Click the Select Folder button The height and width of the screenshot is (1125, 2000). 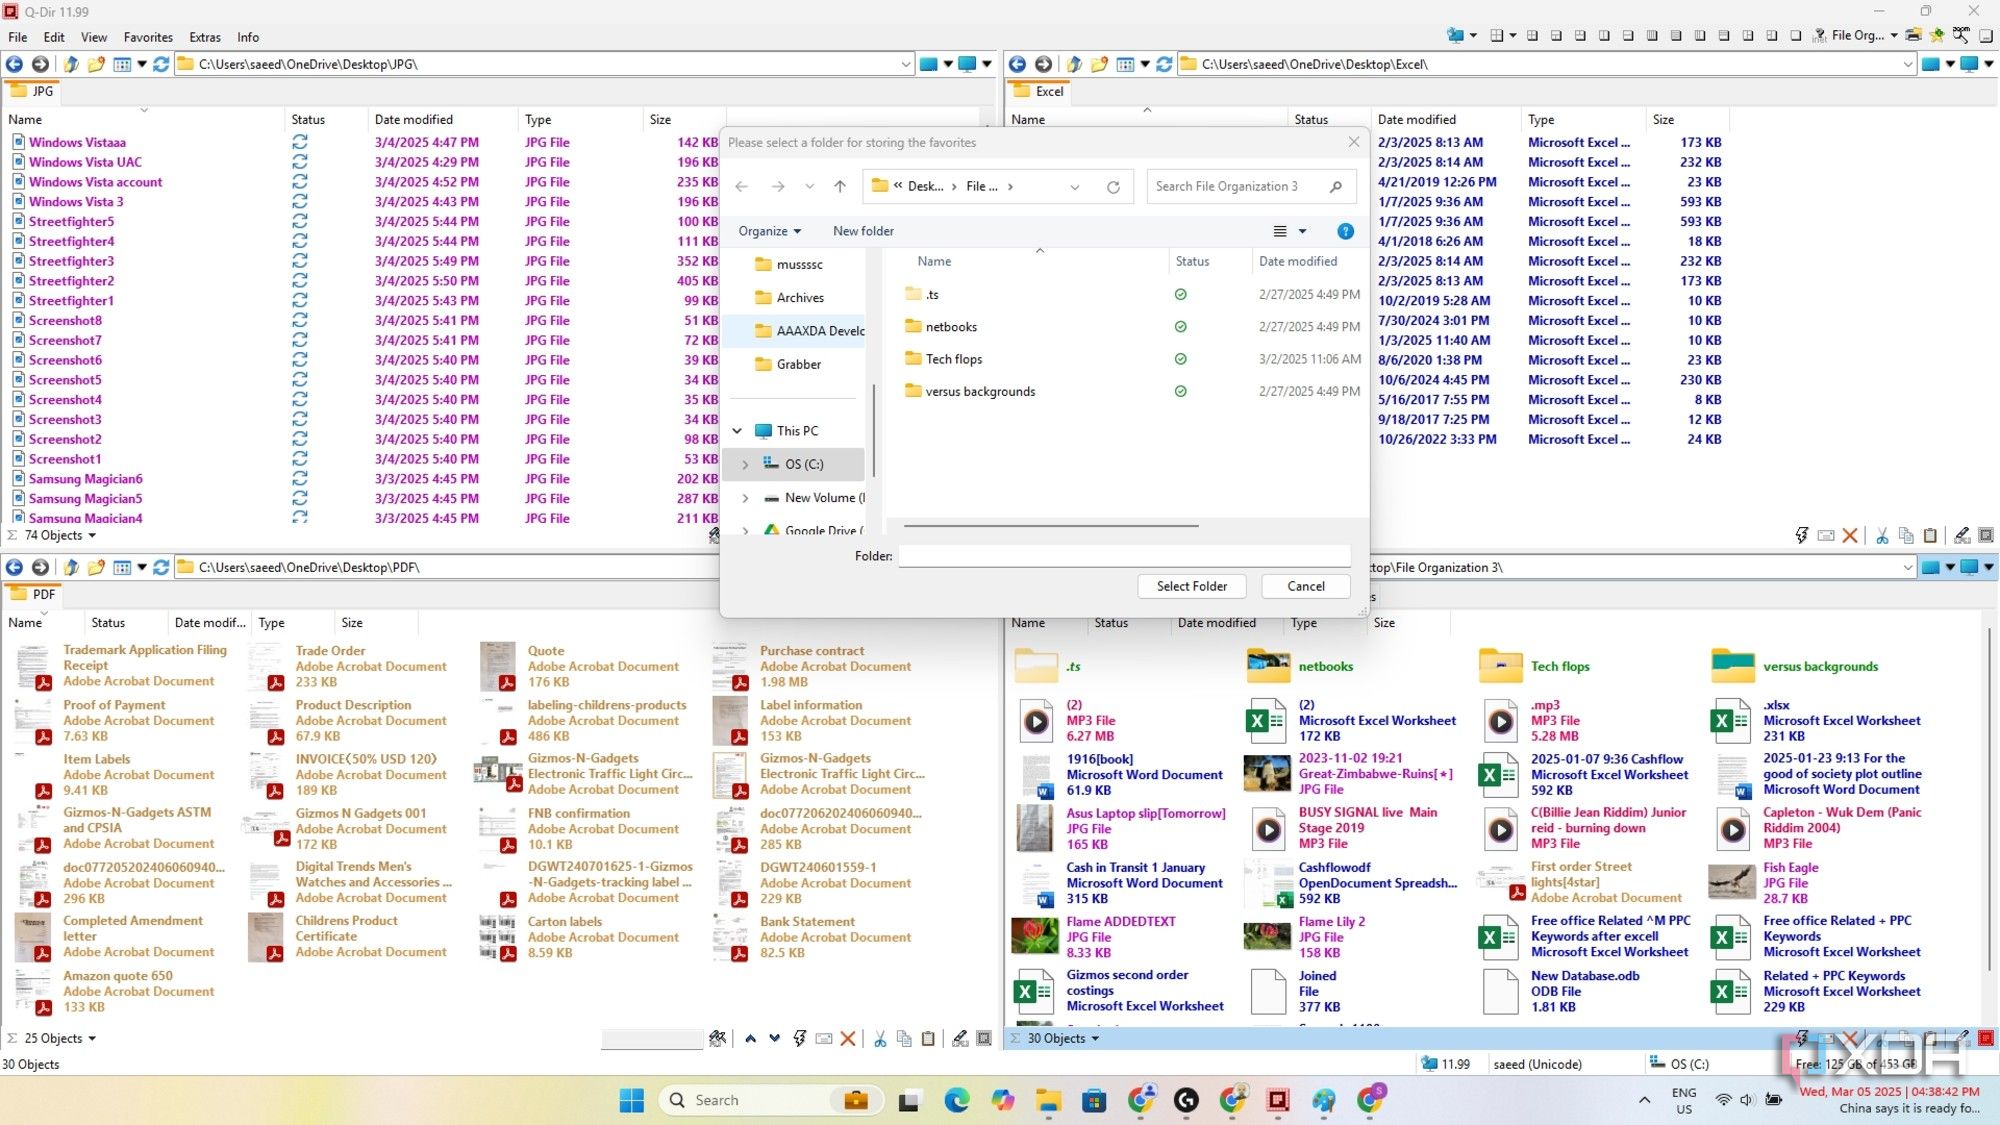tap(1191, 586)
